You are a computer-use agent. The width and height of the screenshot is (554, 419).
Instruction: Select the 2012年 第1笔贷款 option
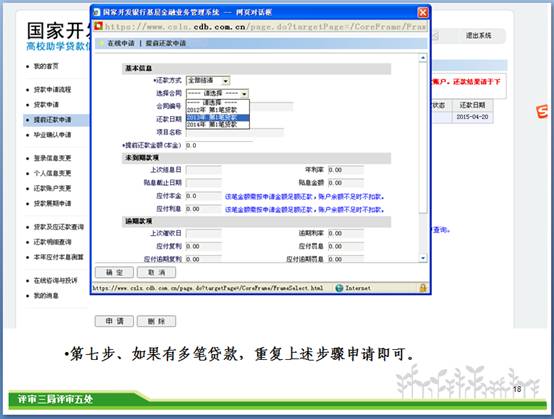click(x=217, y=110)
